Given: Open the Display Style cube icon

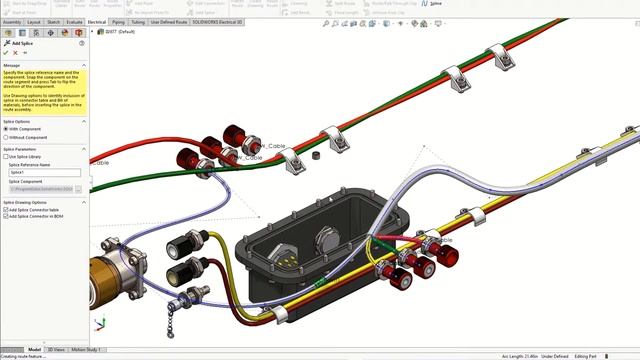Looking at the screenshot, I should click(x=386, y=24).
